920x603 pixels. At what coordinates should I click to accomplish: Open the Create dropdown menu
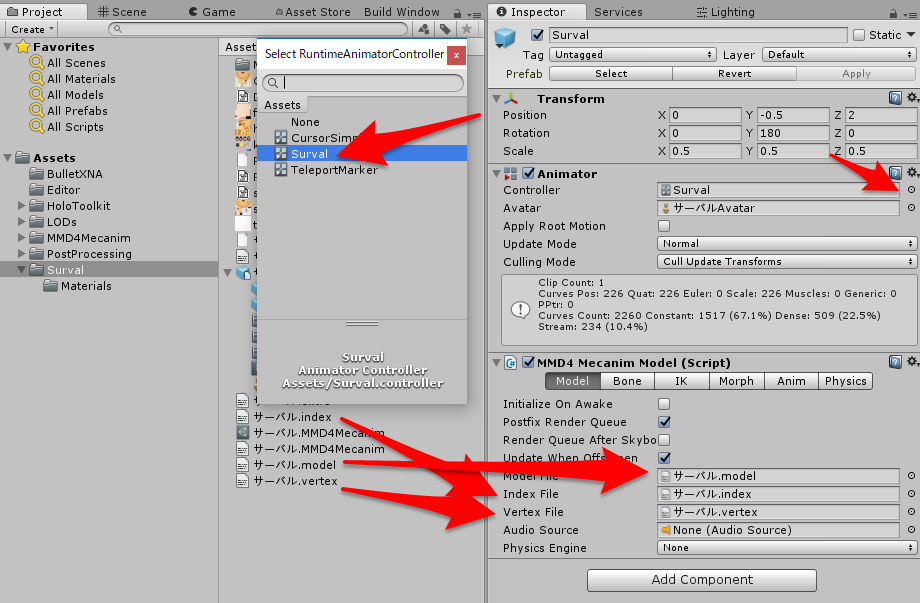coord(32,29)
